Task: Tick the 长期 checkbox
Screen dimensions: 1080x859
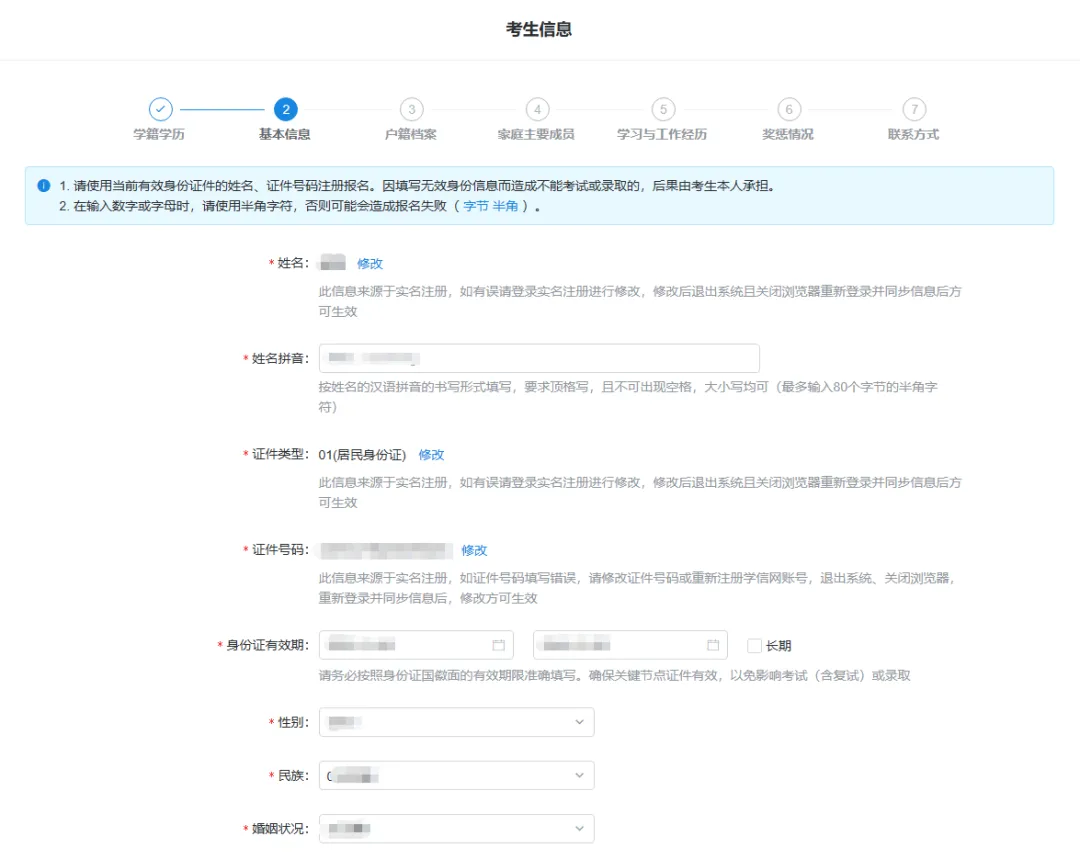Action: coord(754,645)
